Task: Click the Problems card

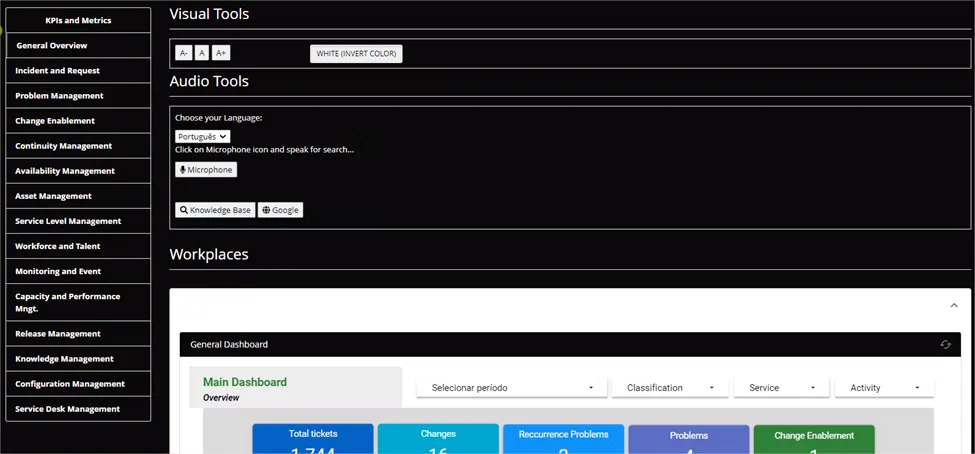Action: (x=689, y=439)
